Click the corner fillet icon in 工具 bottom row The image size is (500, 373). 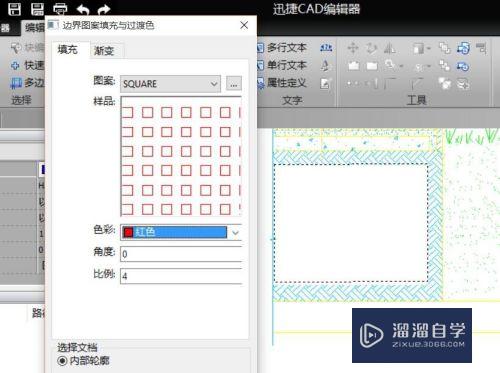pyautogui.click(x=390, y=83)
